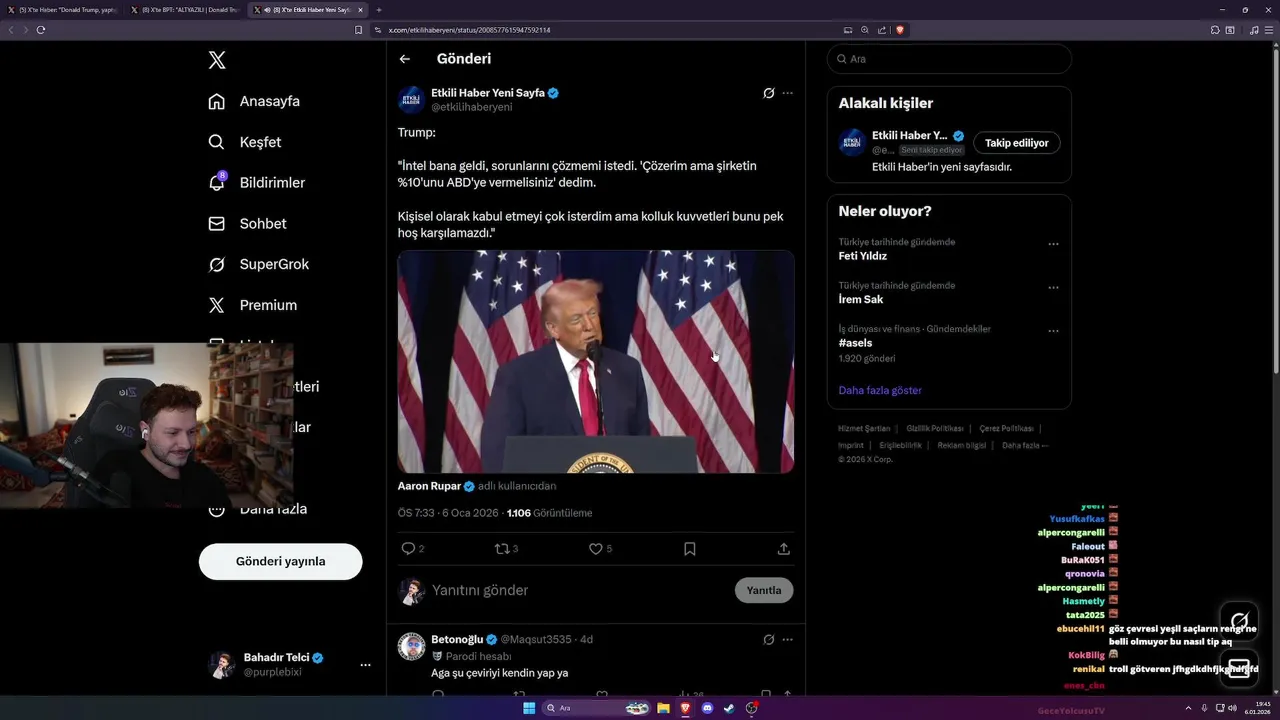Screen dimensions: 1280x720
Task: Click bookmark icon left of address bar
Action: [358, 30]
